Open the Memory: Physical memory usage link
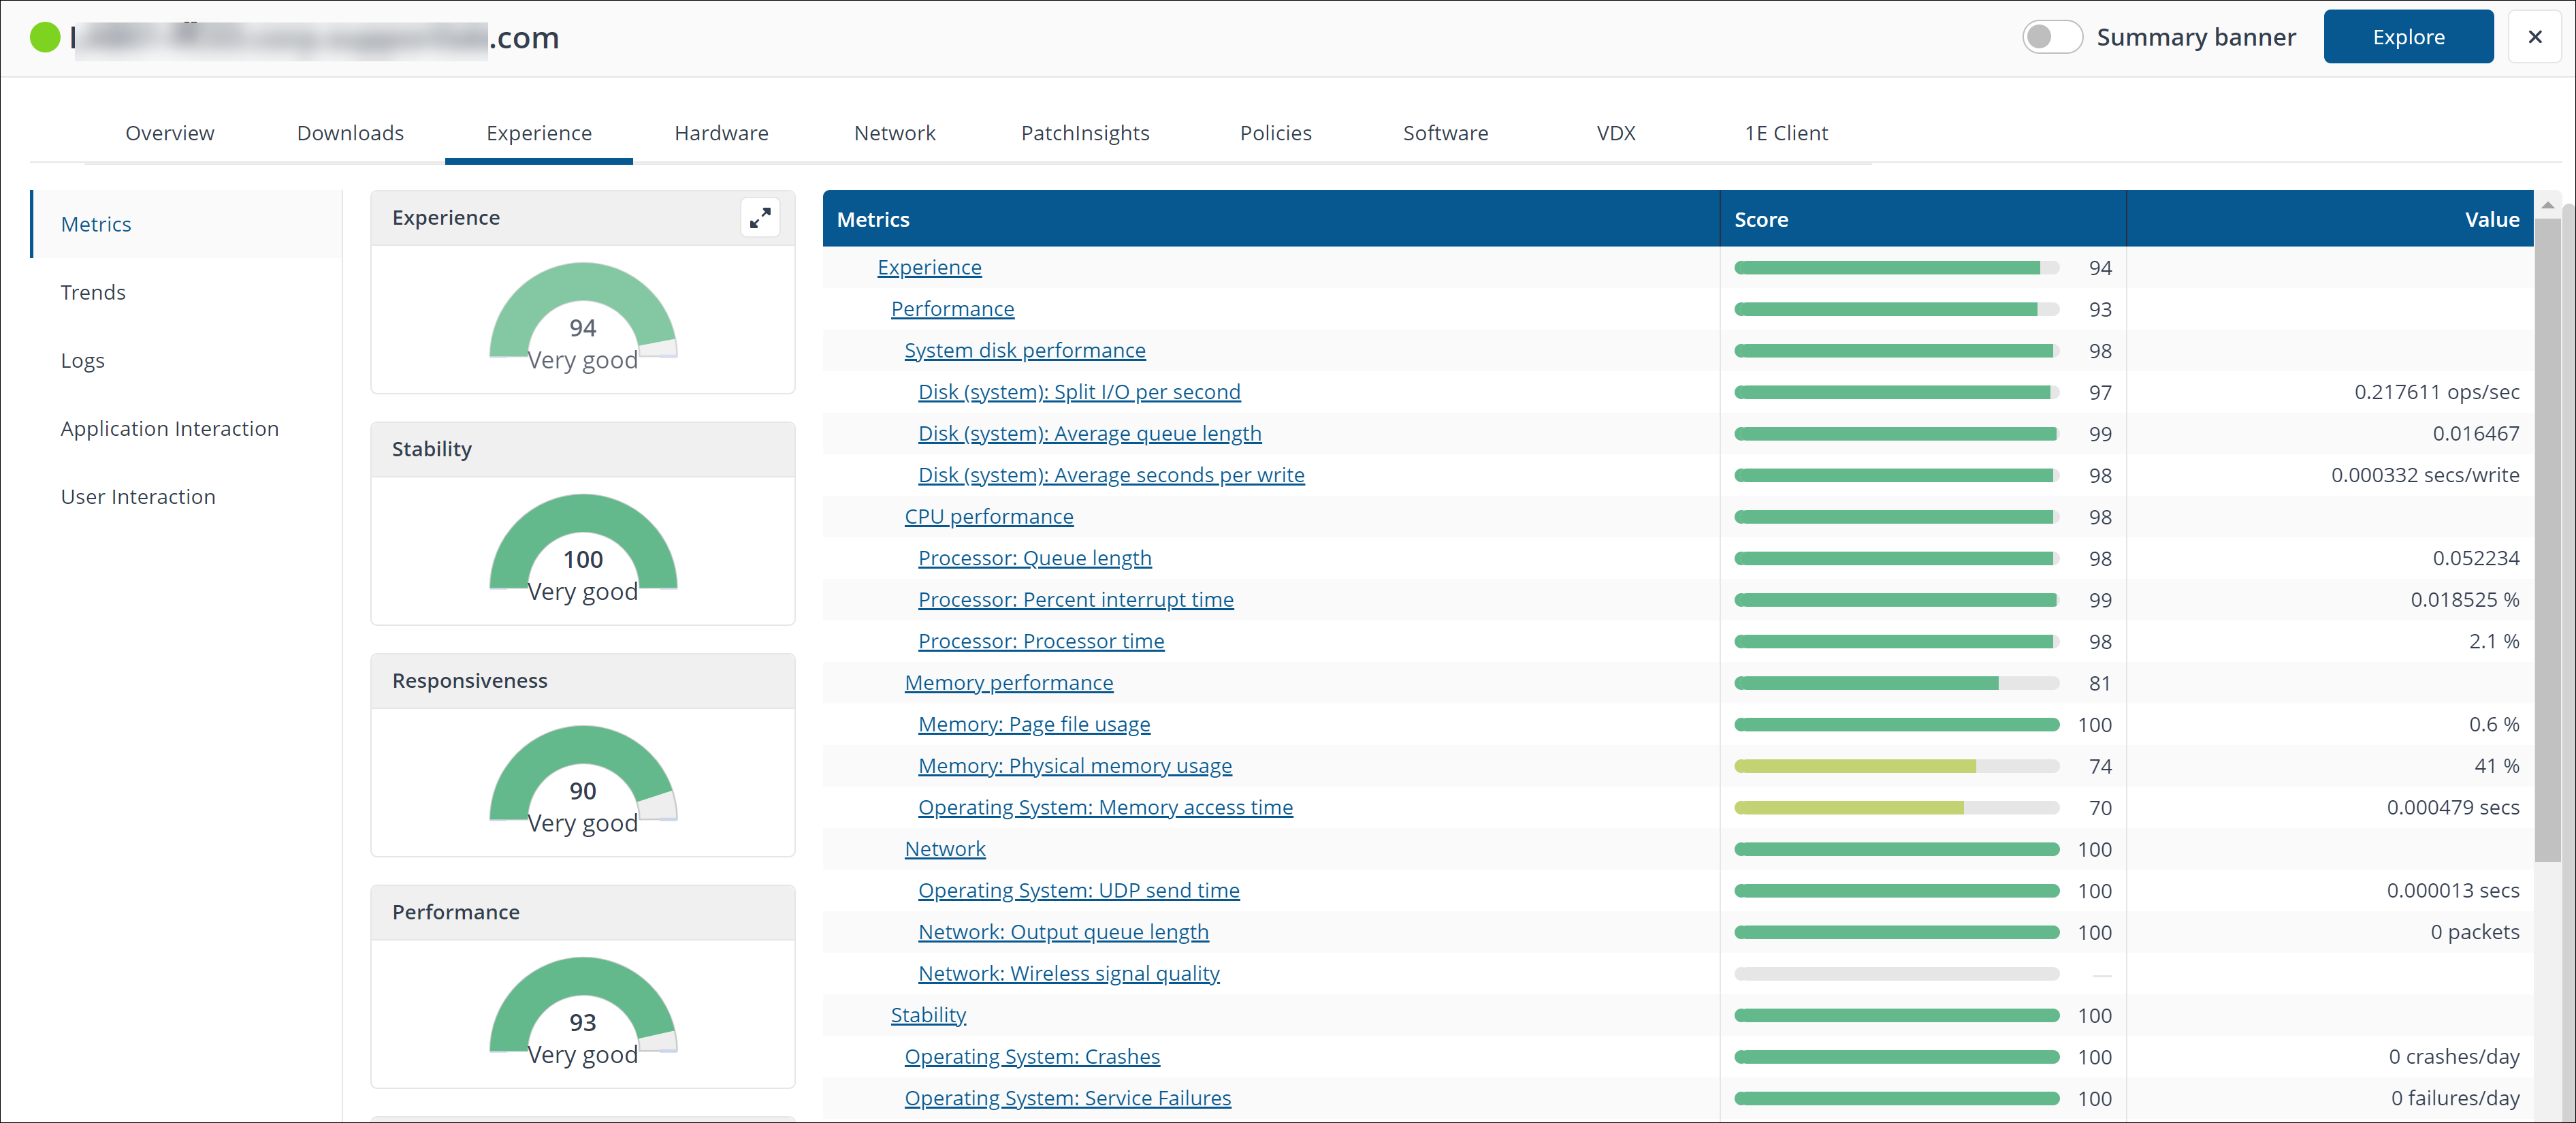Image resolution: width=2576 pixels, height=1123 pixels. click(1074, 766)
